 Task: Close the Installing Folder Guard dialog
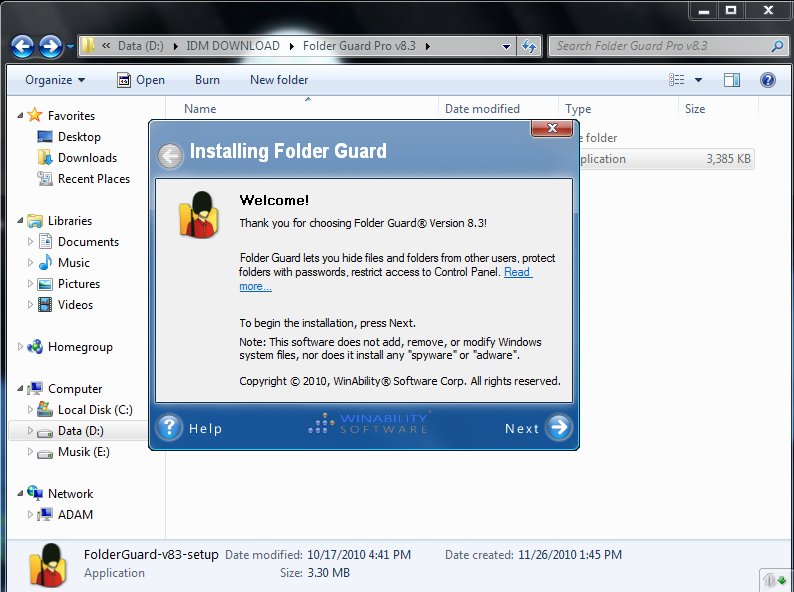coord(552,128)
